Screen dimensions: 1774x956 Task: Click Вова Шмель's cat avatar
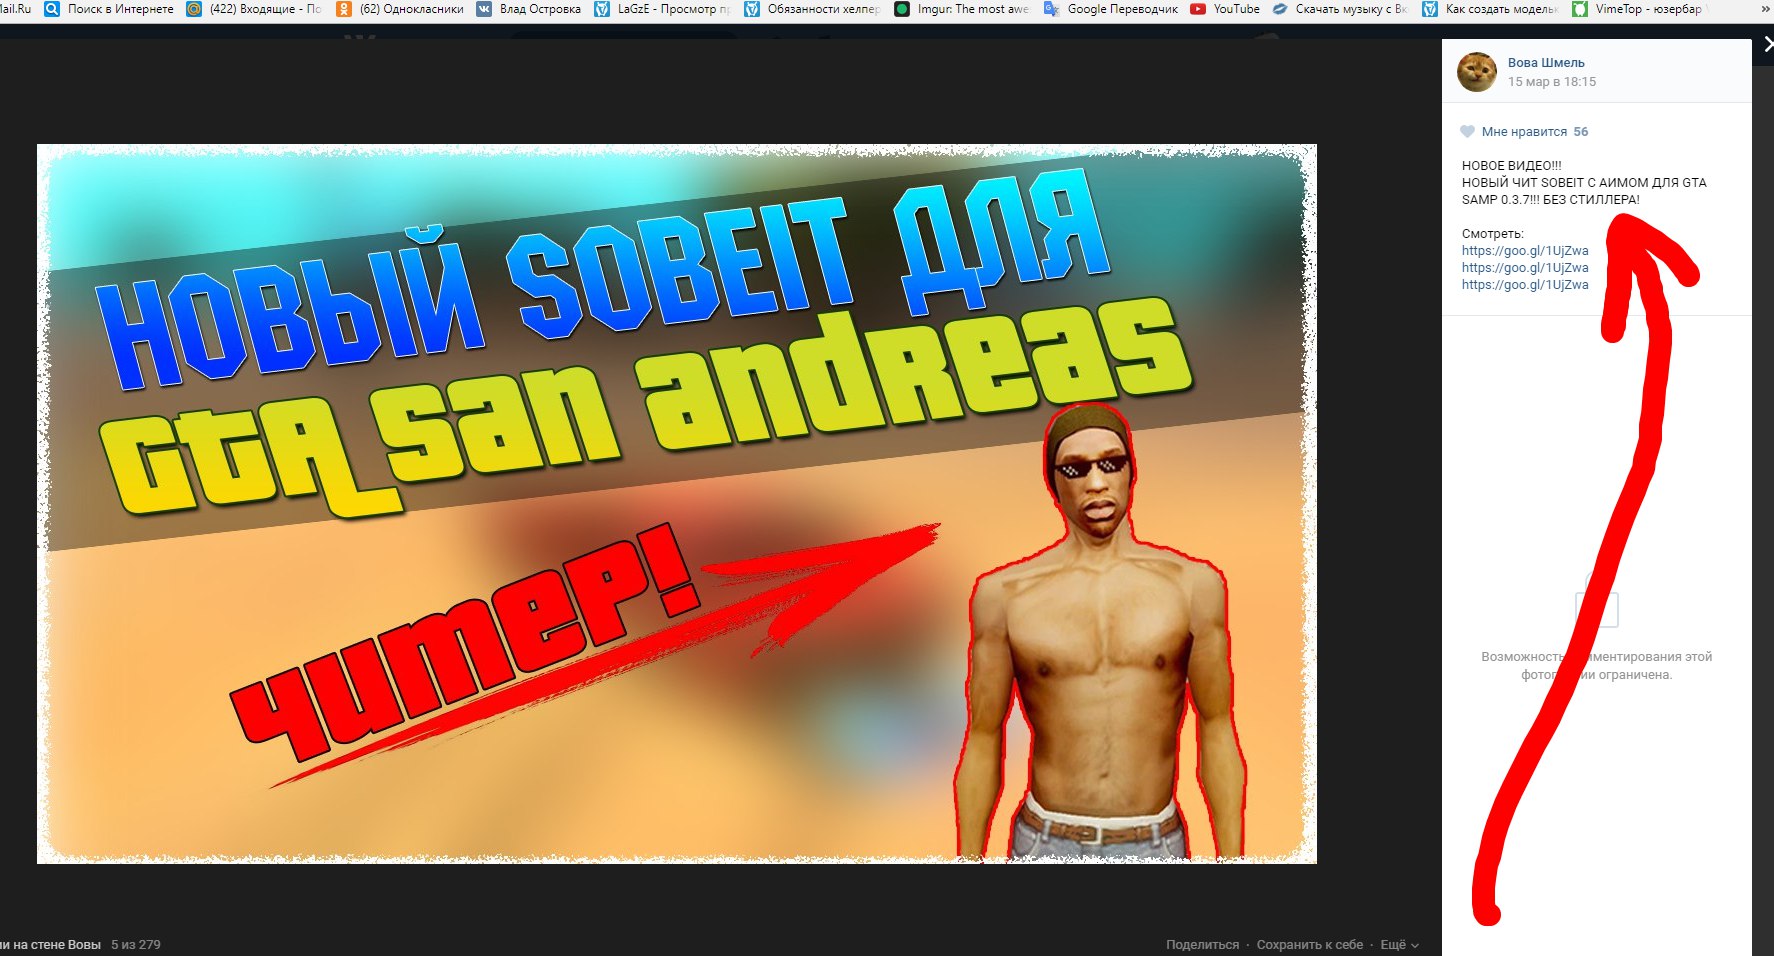[x=1477, y=72]
